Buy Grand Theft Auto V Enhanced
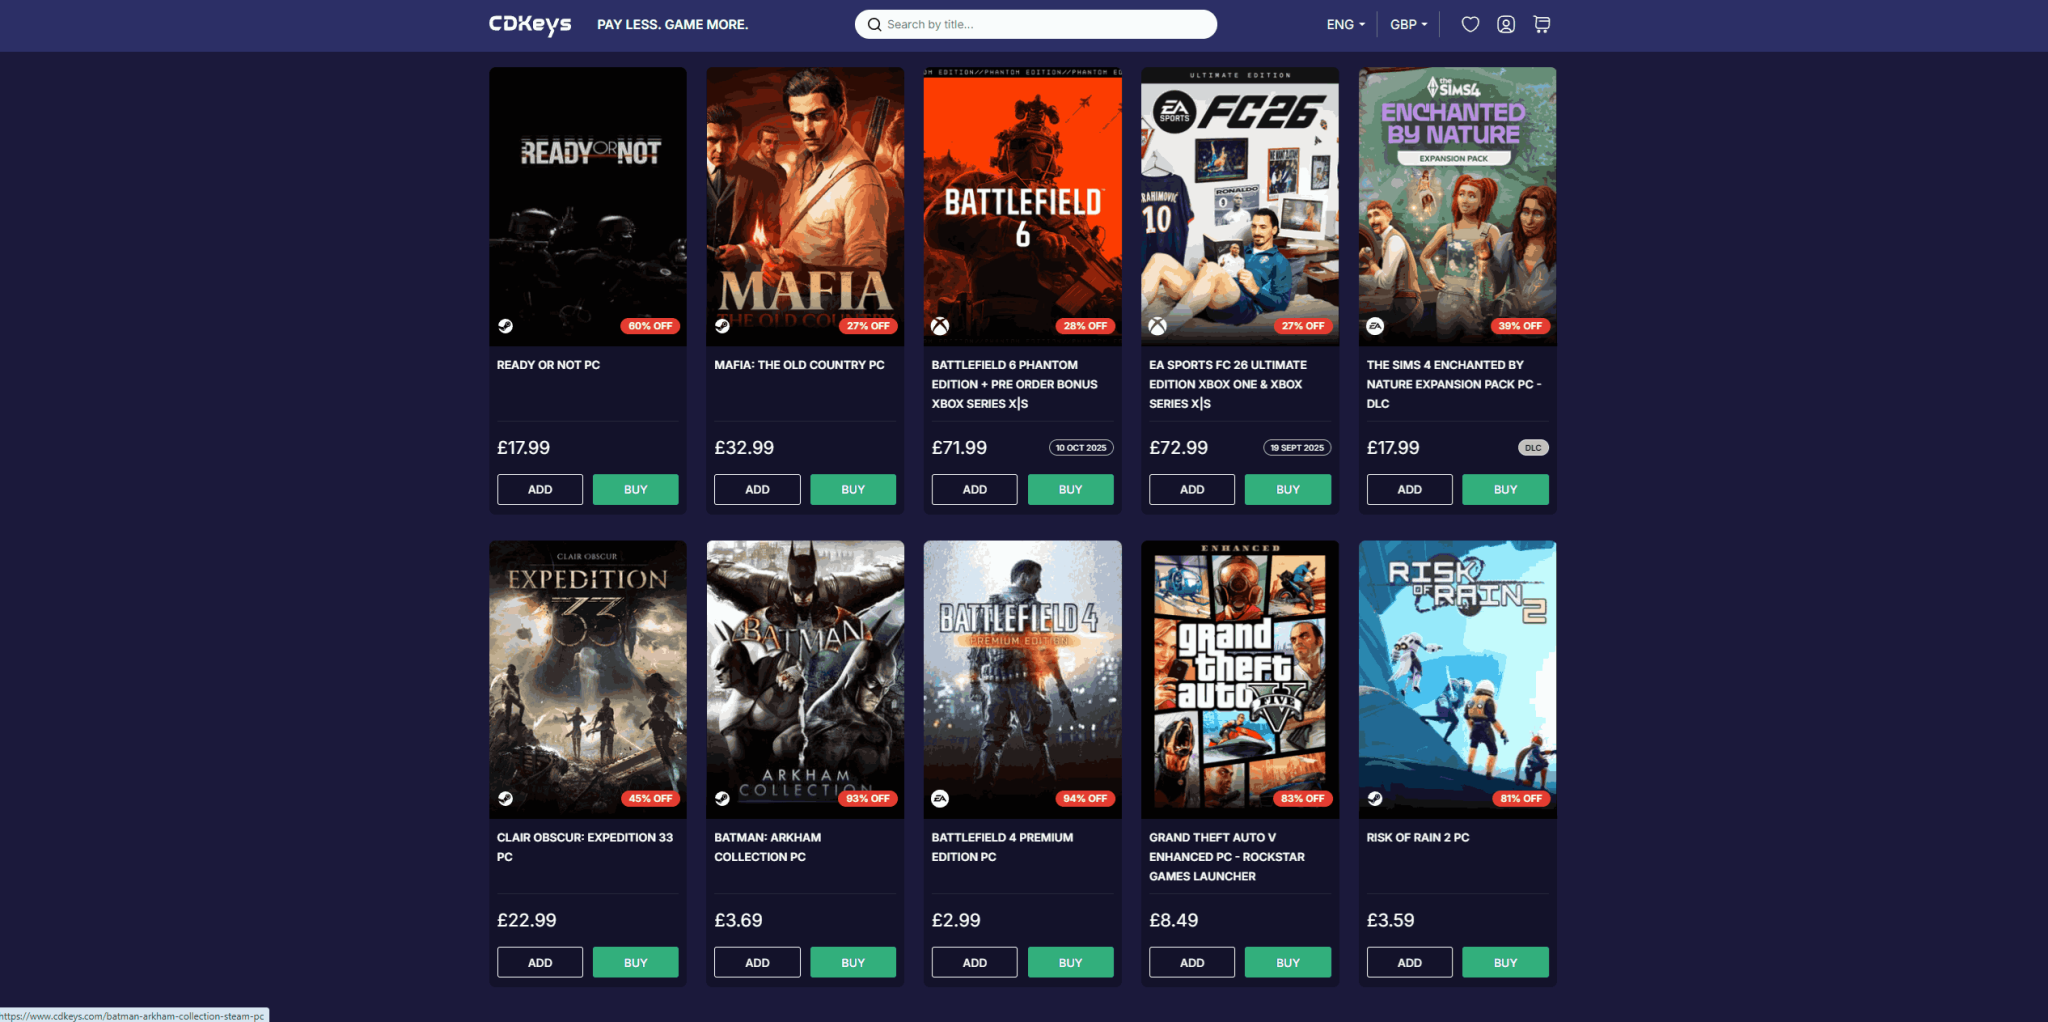This screenshot has height=1022, width=2048. (x=1287, y=961)
